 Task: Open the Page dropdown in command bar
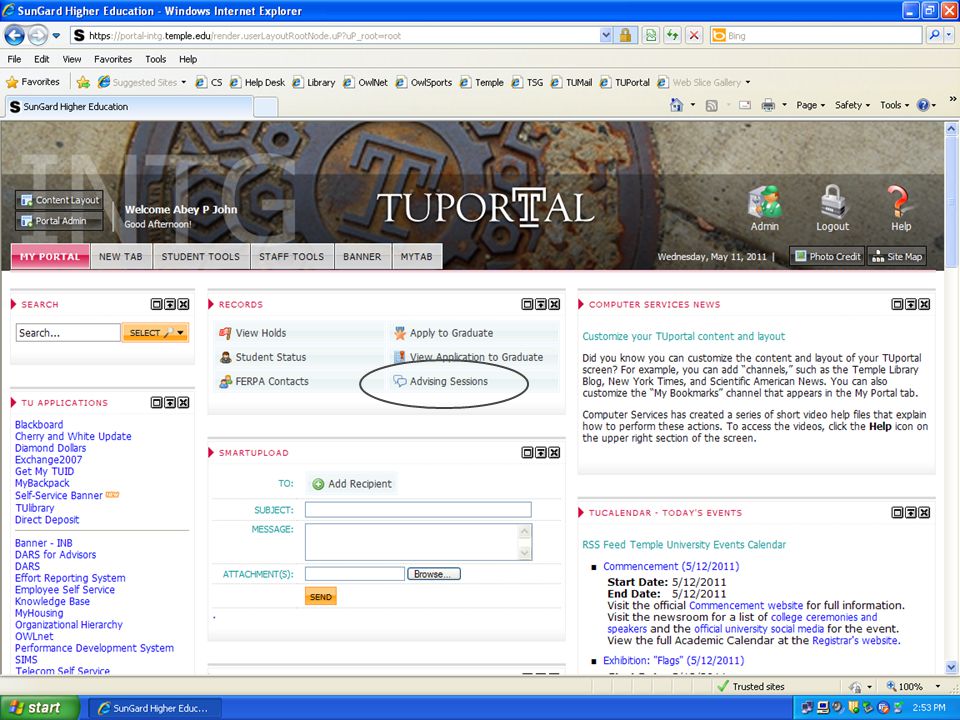point(810,105)
